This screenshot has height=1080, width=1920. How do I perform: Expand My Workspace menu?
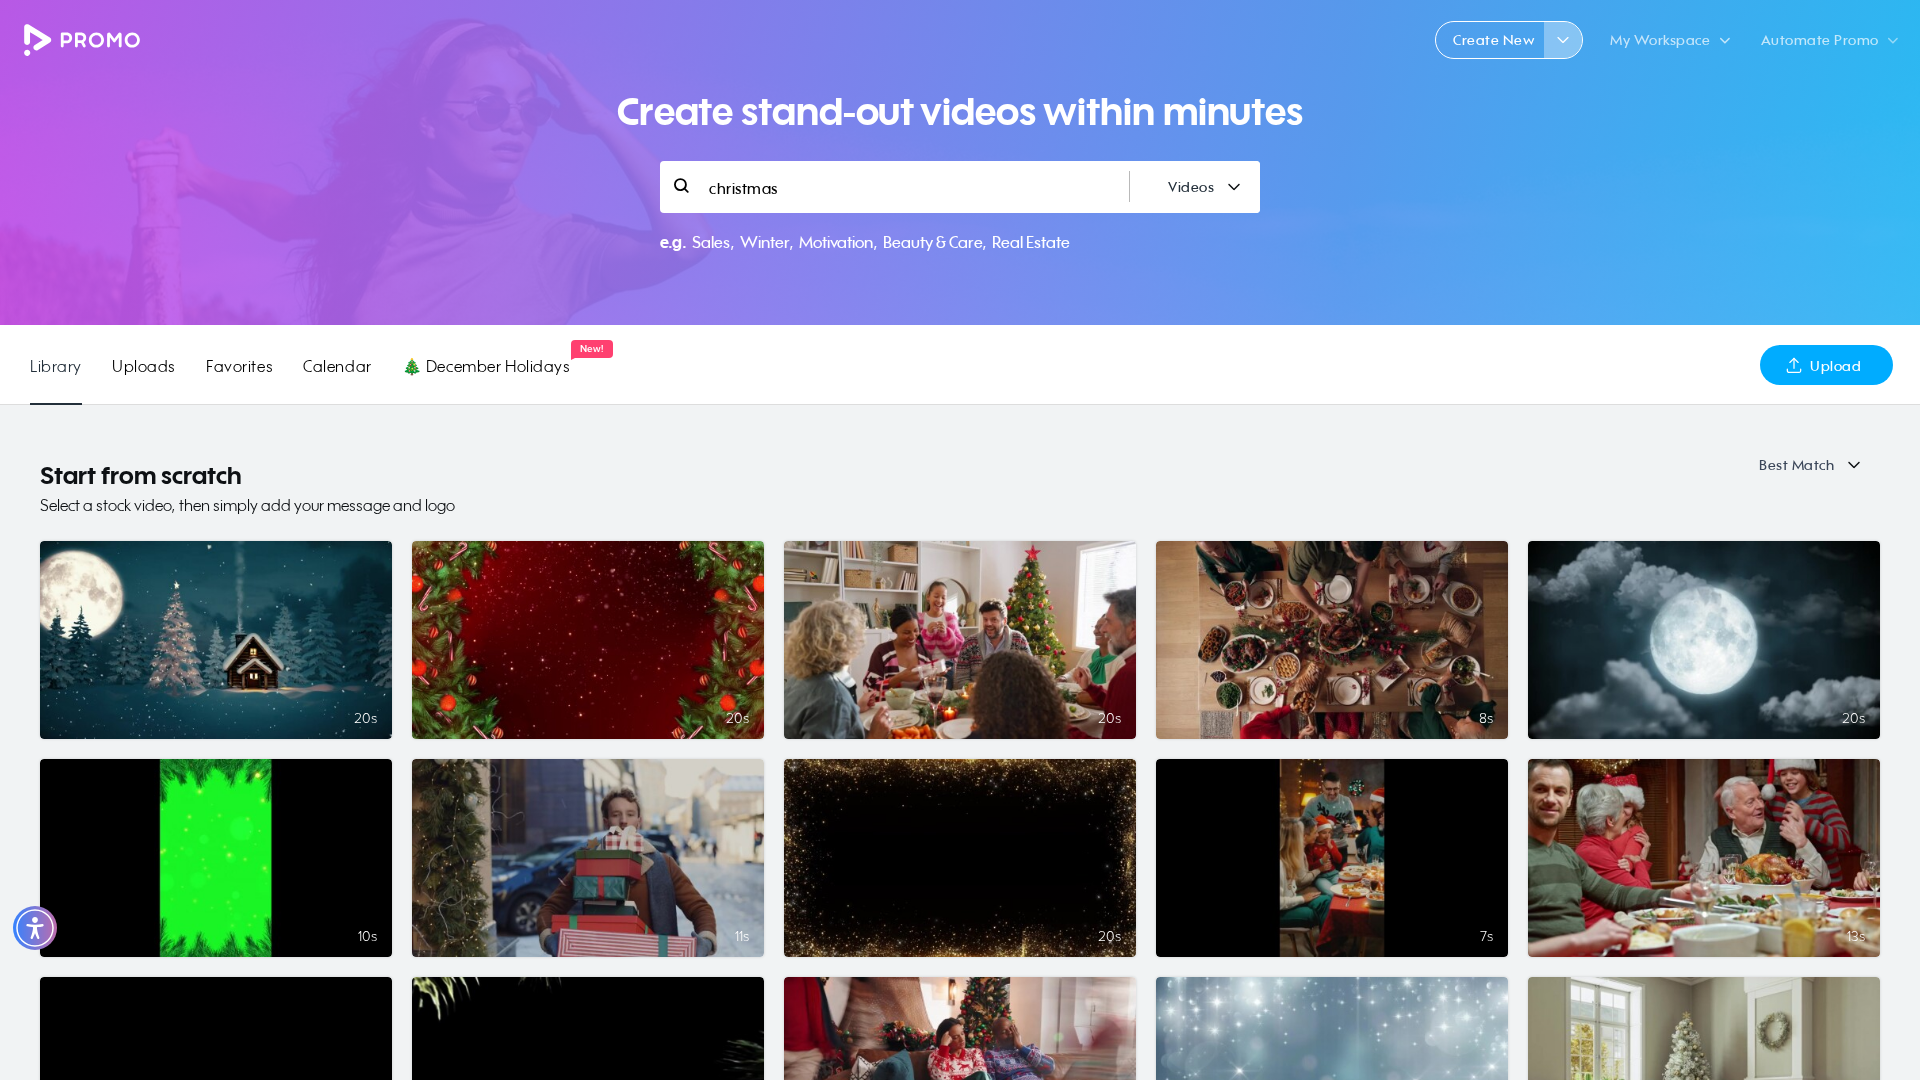pos(1669,40)
